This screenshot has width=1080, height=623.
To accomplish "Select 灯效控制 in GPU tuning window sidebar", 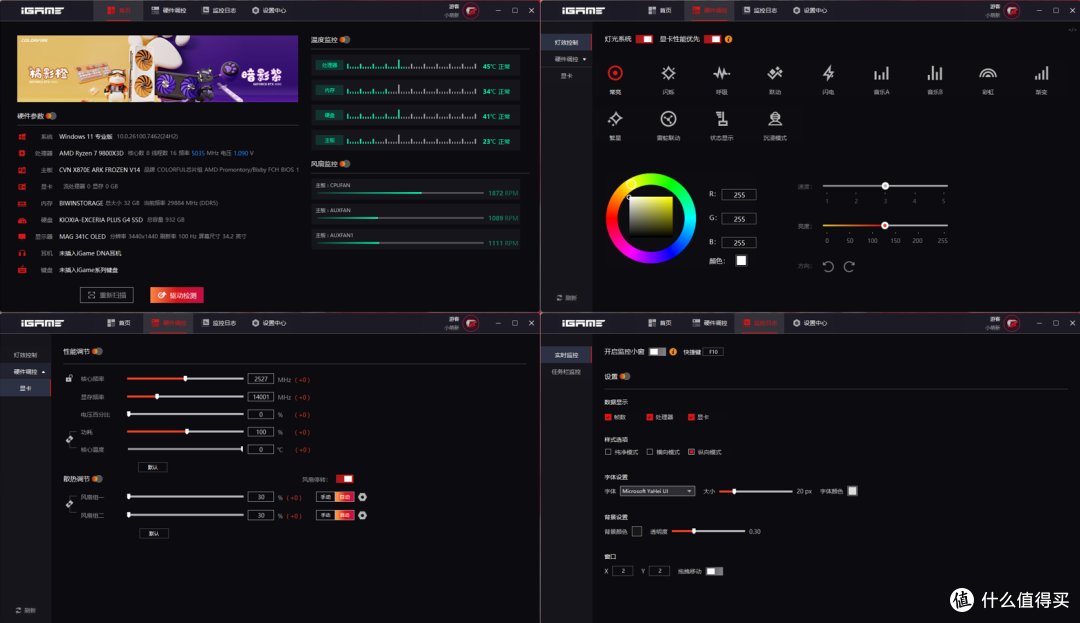I will click(x=25, y=355).
